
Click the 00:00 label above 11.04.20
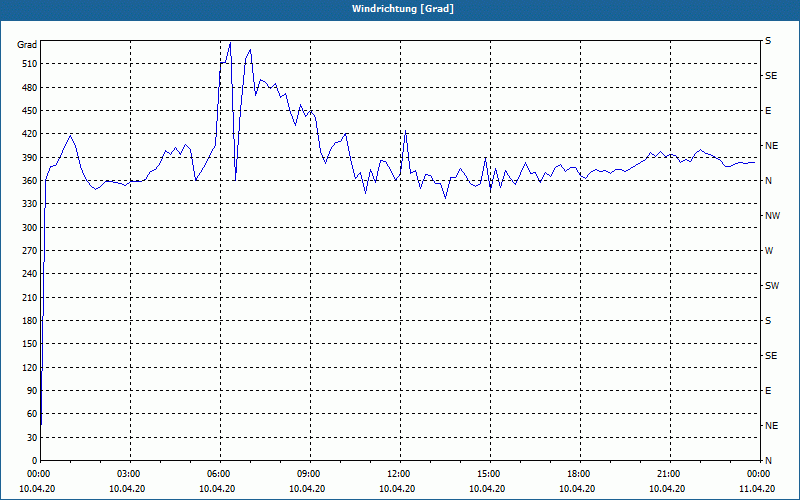[758, 474]
